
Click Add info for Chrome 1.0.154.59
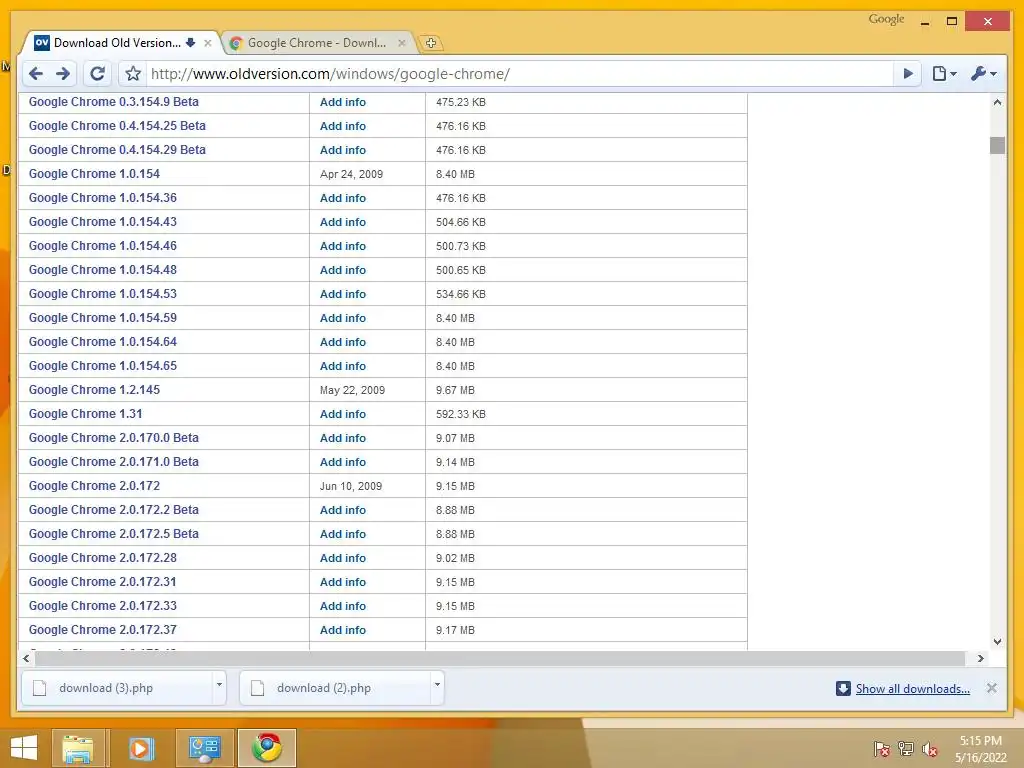coord(343,318)
